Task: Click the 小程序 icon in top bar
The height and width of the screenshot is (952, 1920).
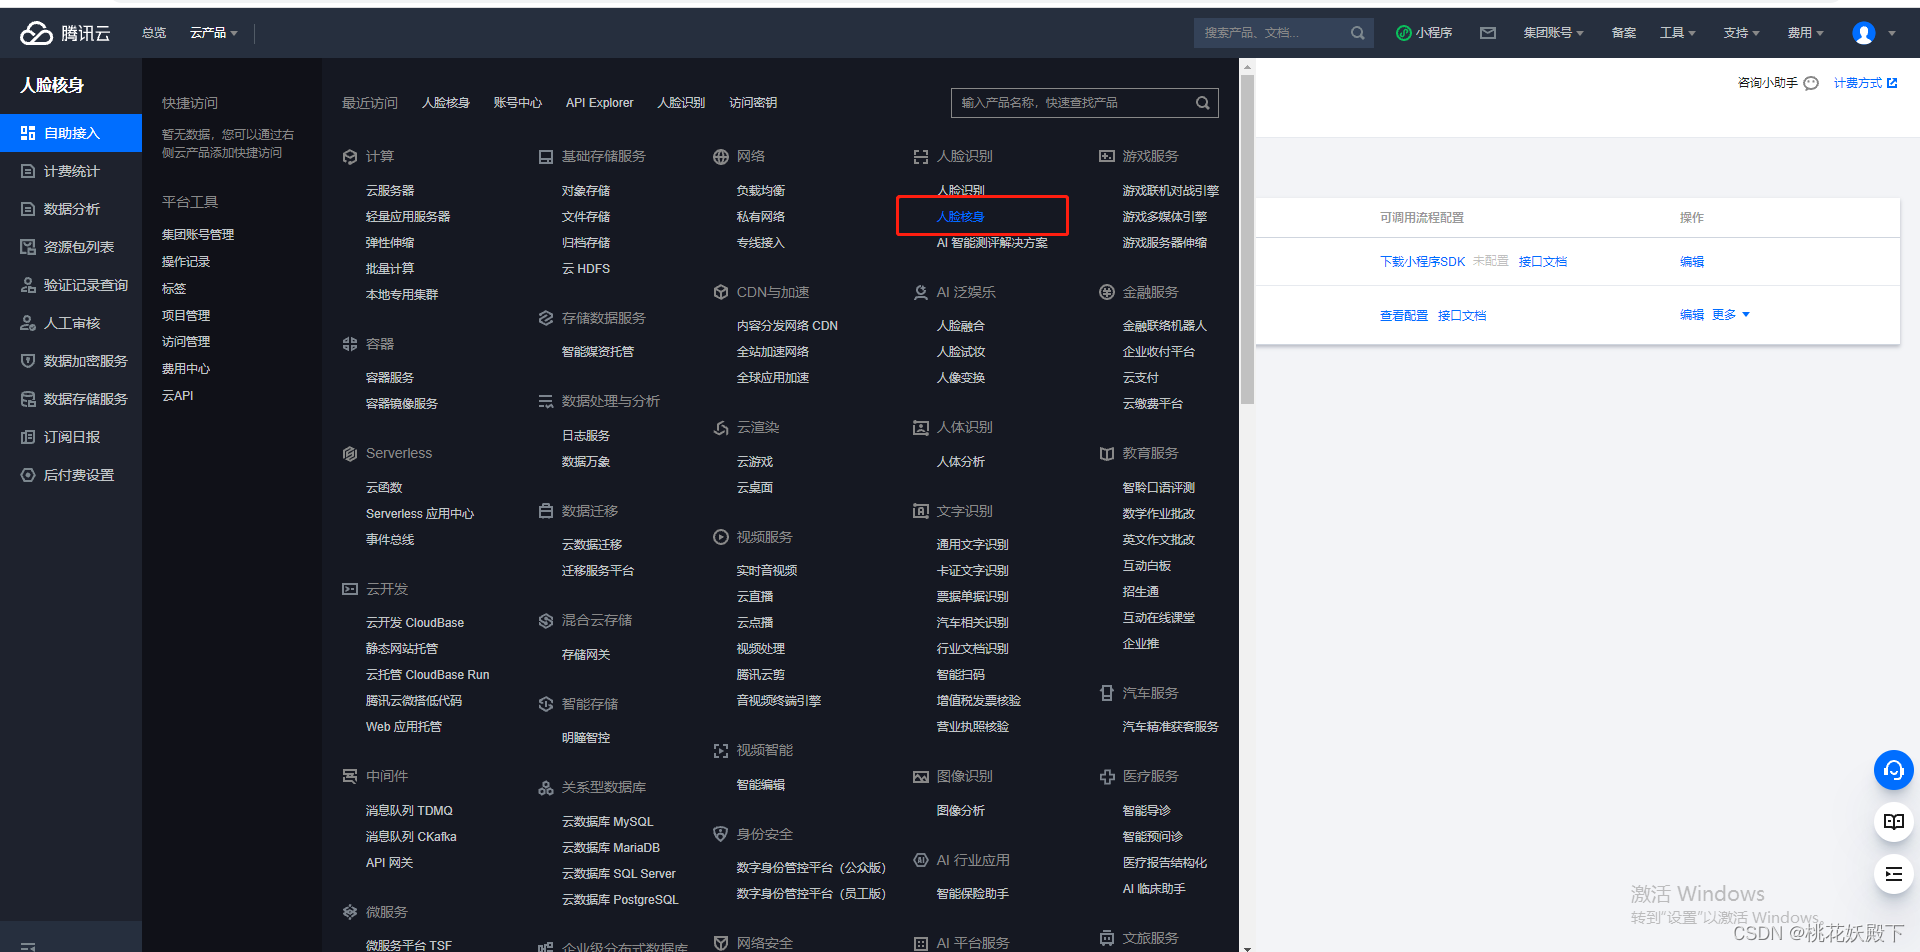Action: point(1403,33)
